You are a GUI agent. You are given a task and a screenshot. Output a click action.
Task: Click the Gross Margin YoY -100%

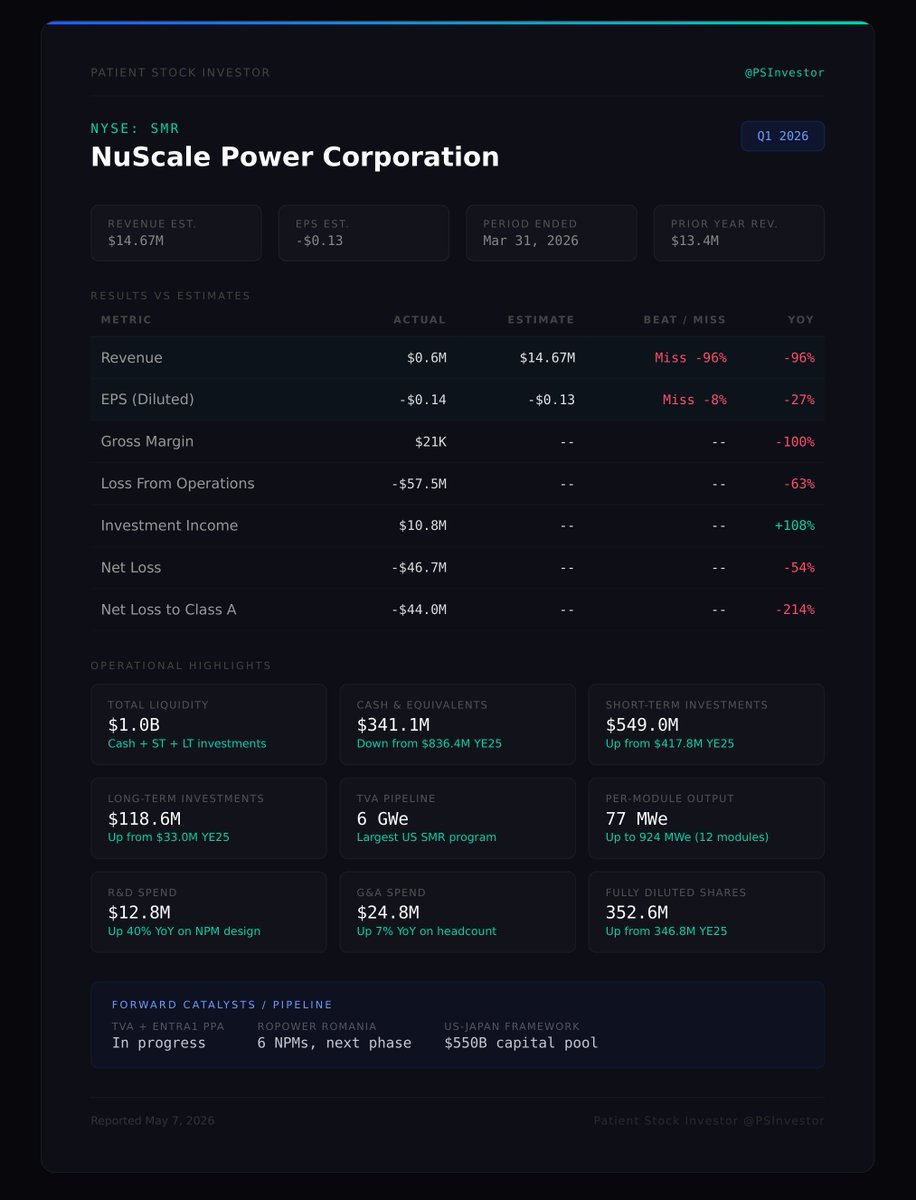coord(795,442)
